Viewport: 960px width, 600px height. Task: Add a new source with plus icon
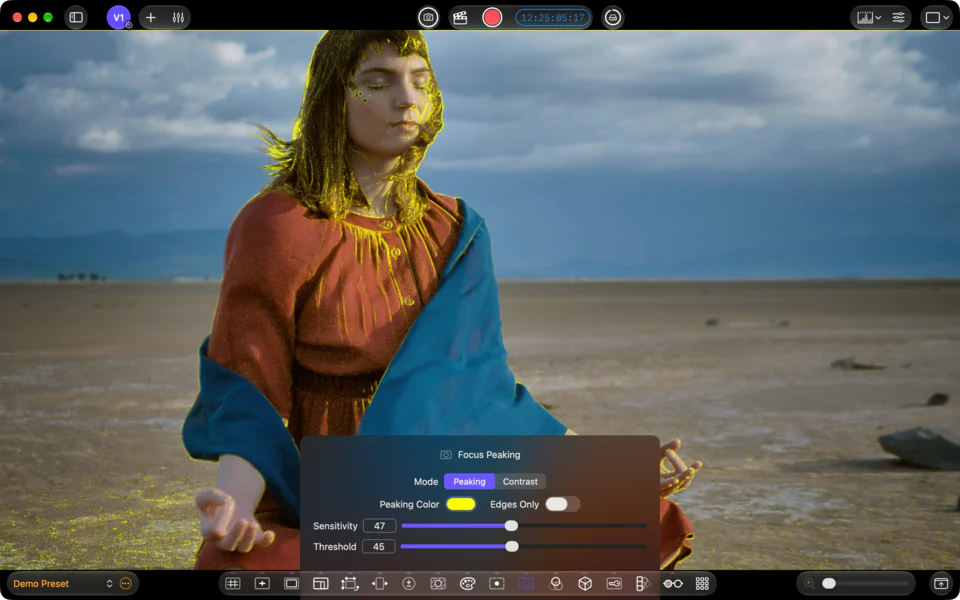point(151,18)
